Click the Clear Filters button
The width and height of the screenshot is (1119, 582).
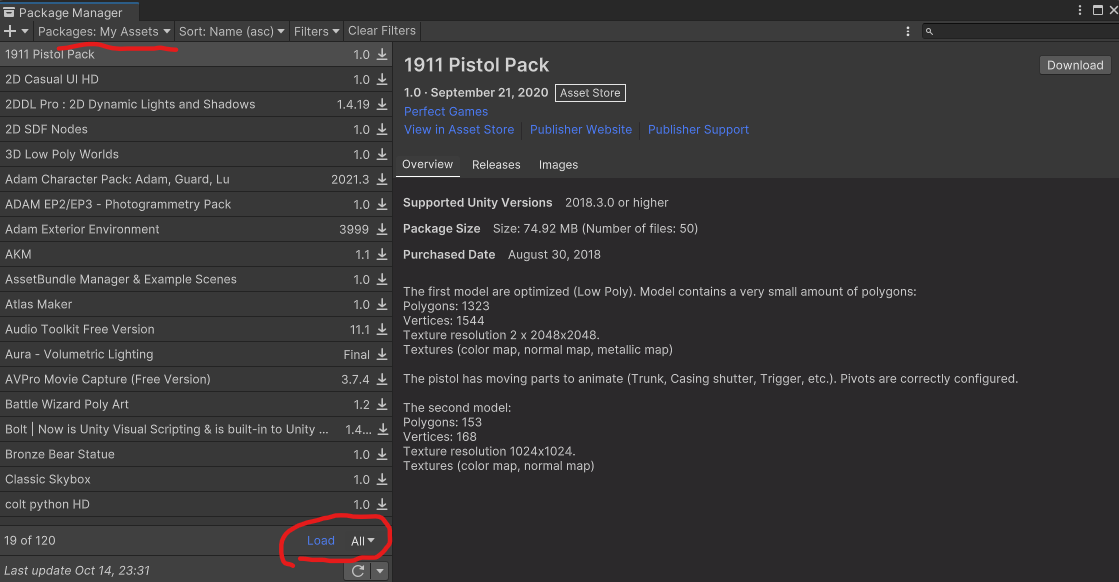[x=382, y=31]
